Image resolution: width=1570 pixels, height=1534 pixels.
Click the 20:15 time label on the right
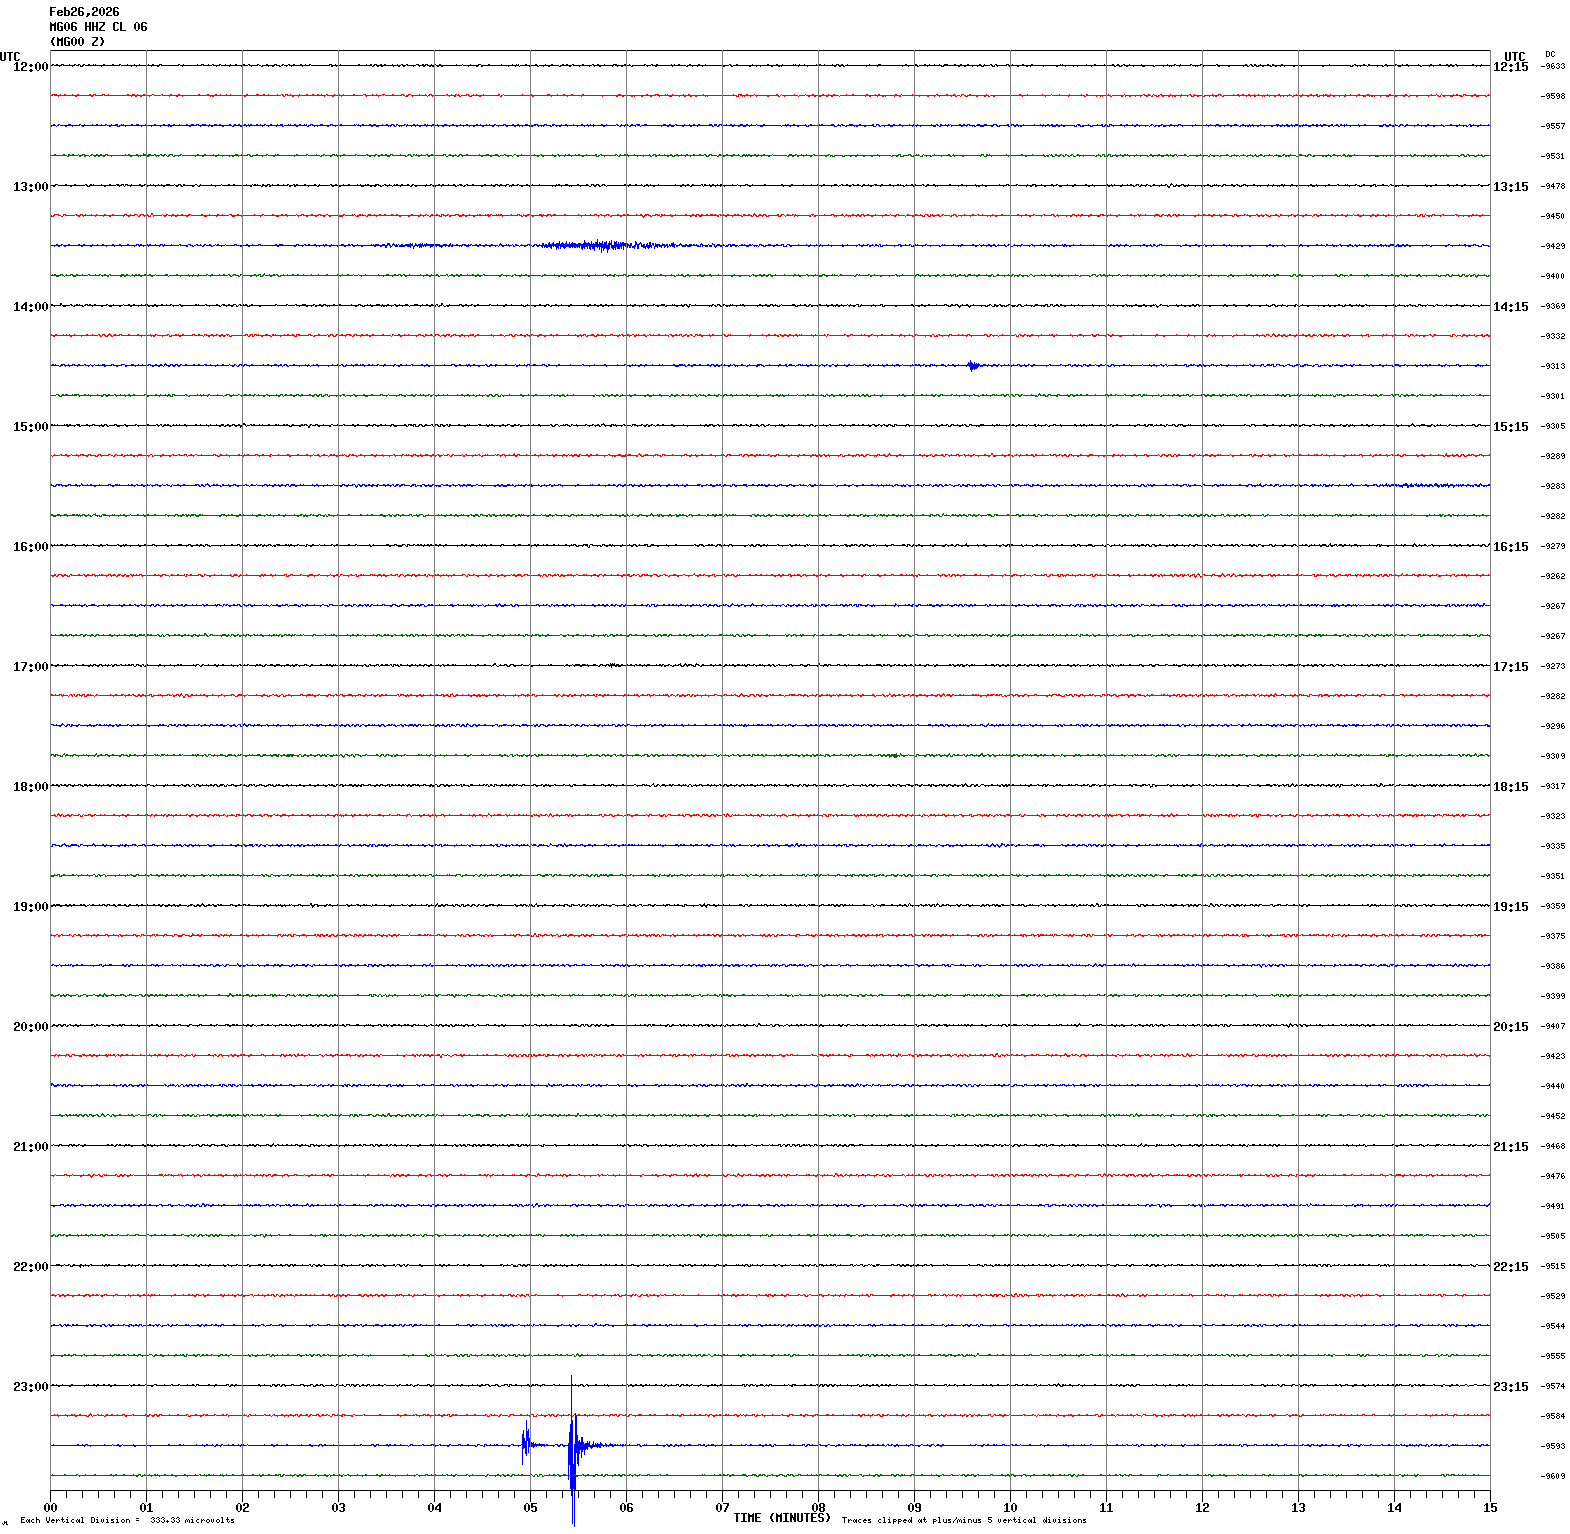[x=1510, y=1027]
